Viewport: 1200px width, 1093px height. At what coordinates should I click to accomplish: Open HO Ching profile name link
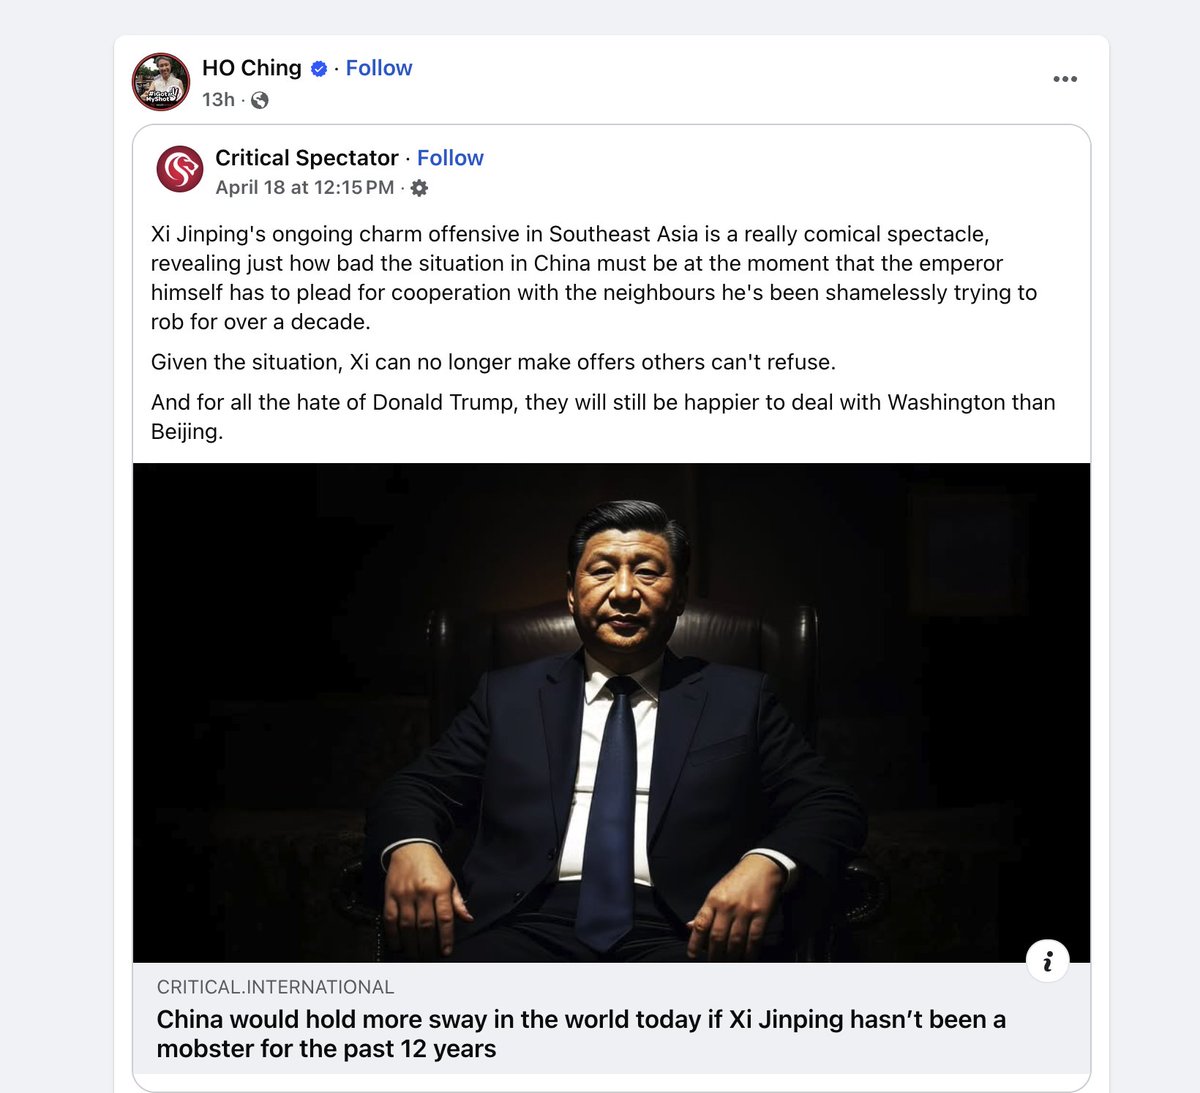pos(252,68)
